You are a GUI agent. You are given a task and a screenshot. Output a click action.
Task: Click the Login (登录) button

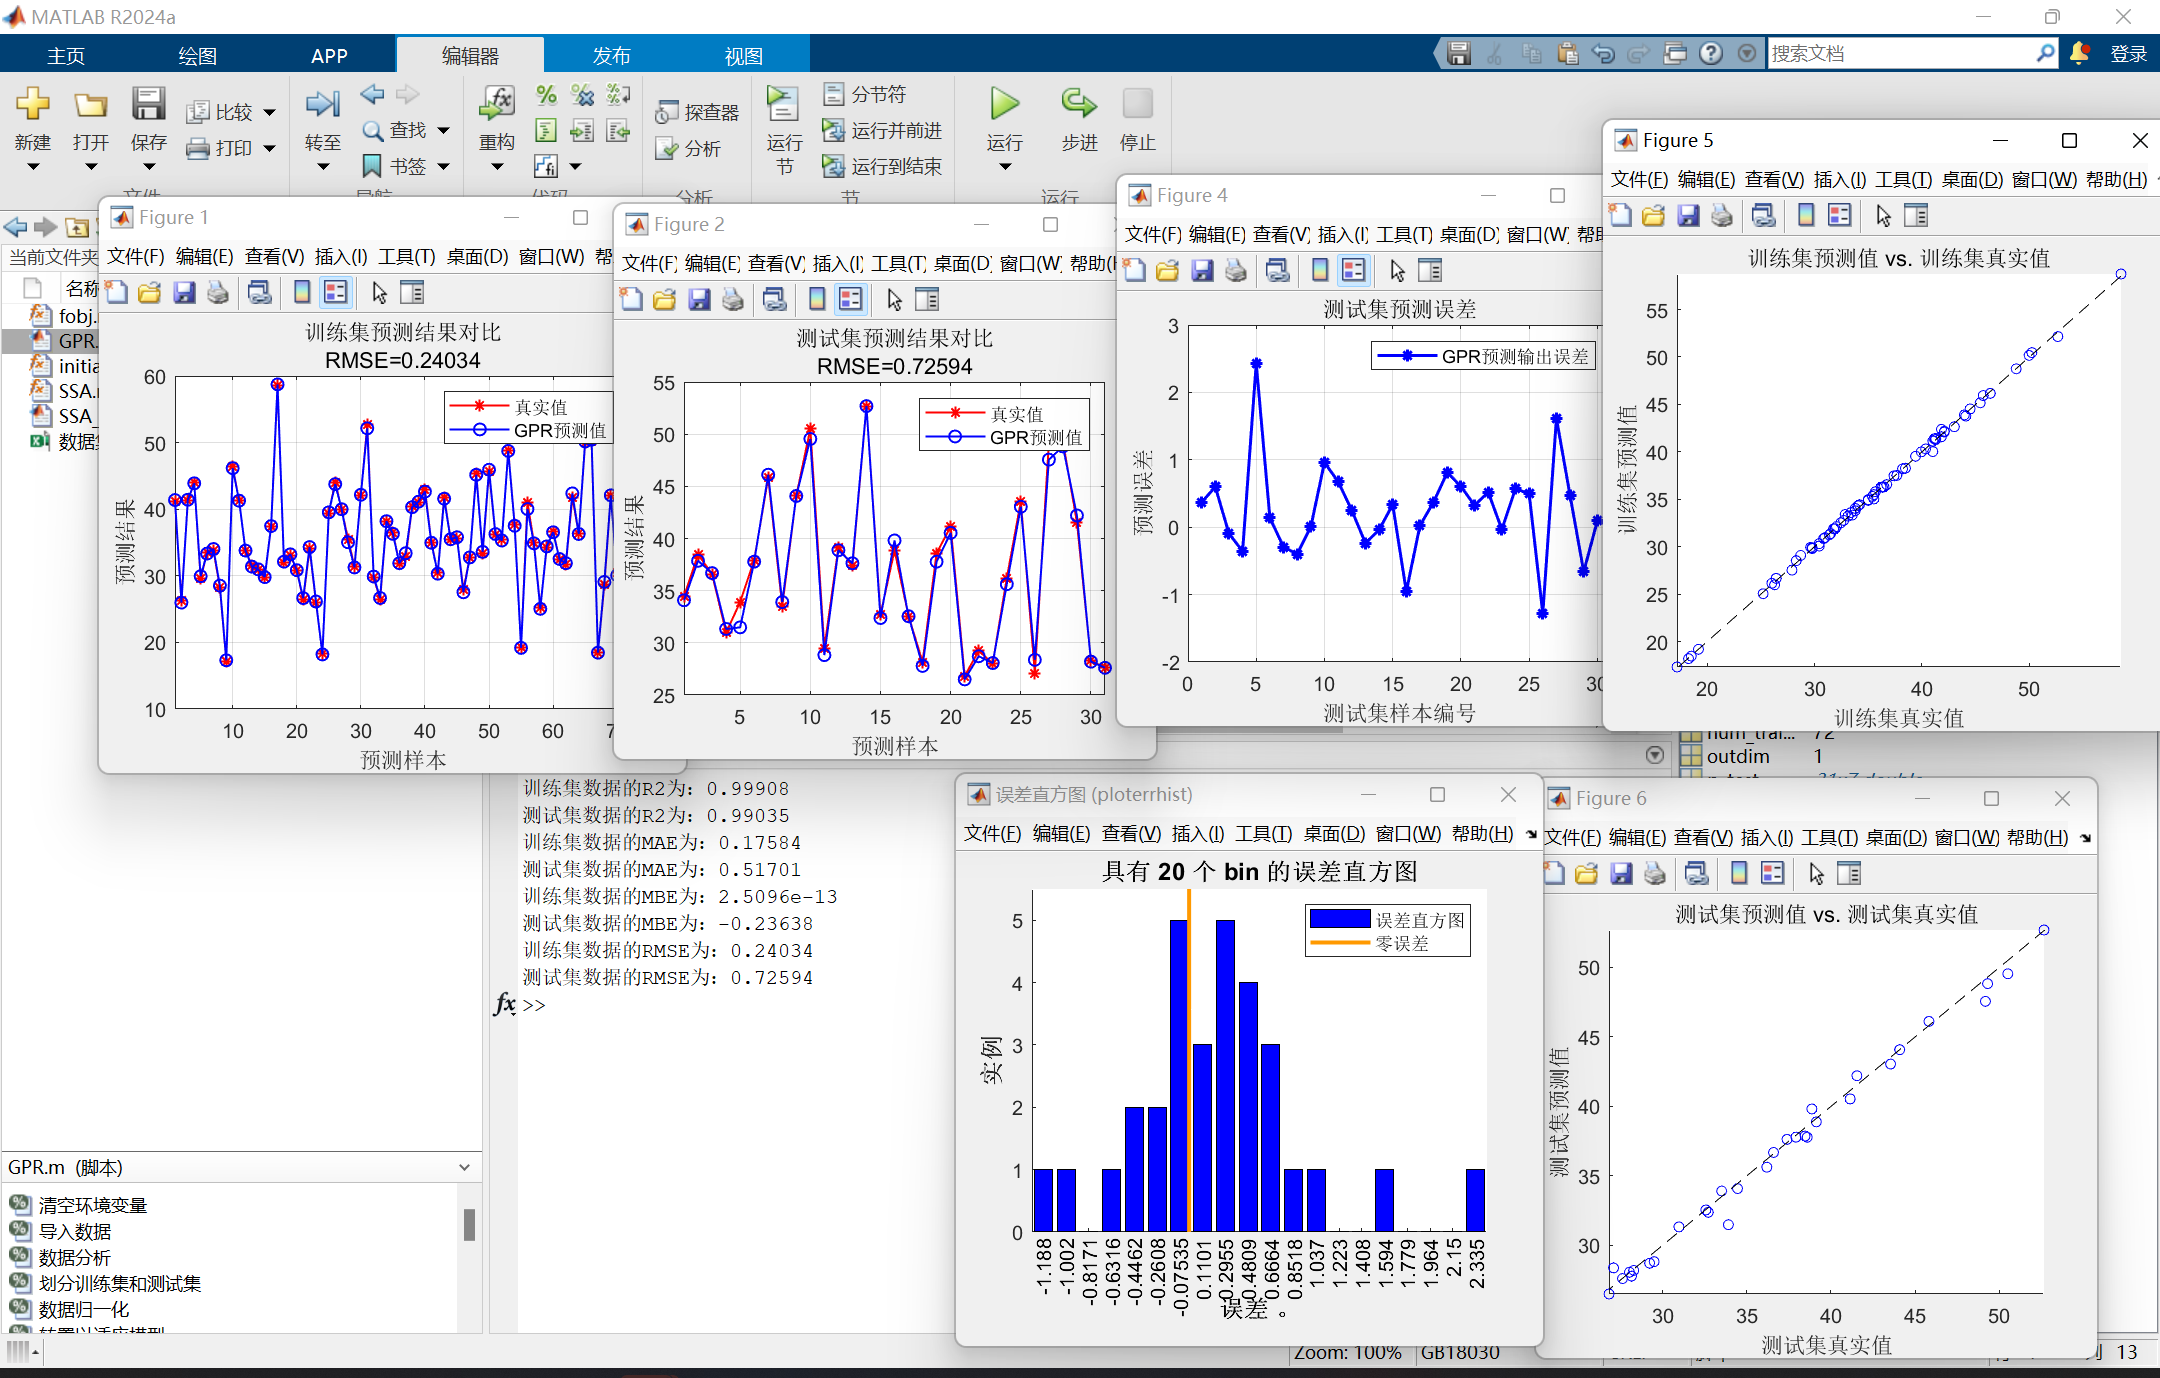pyautogui.click(x=2128, y=54)
